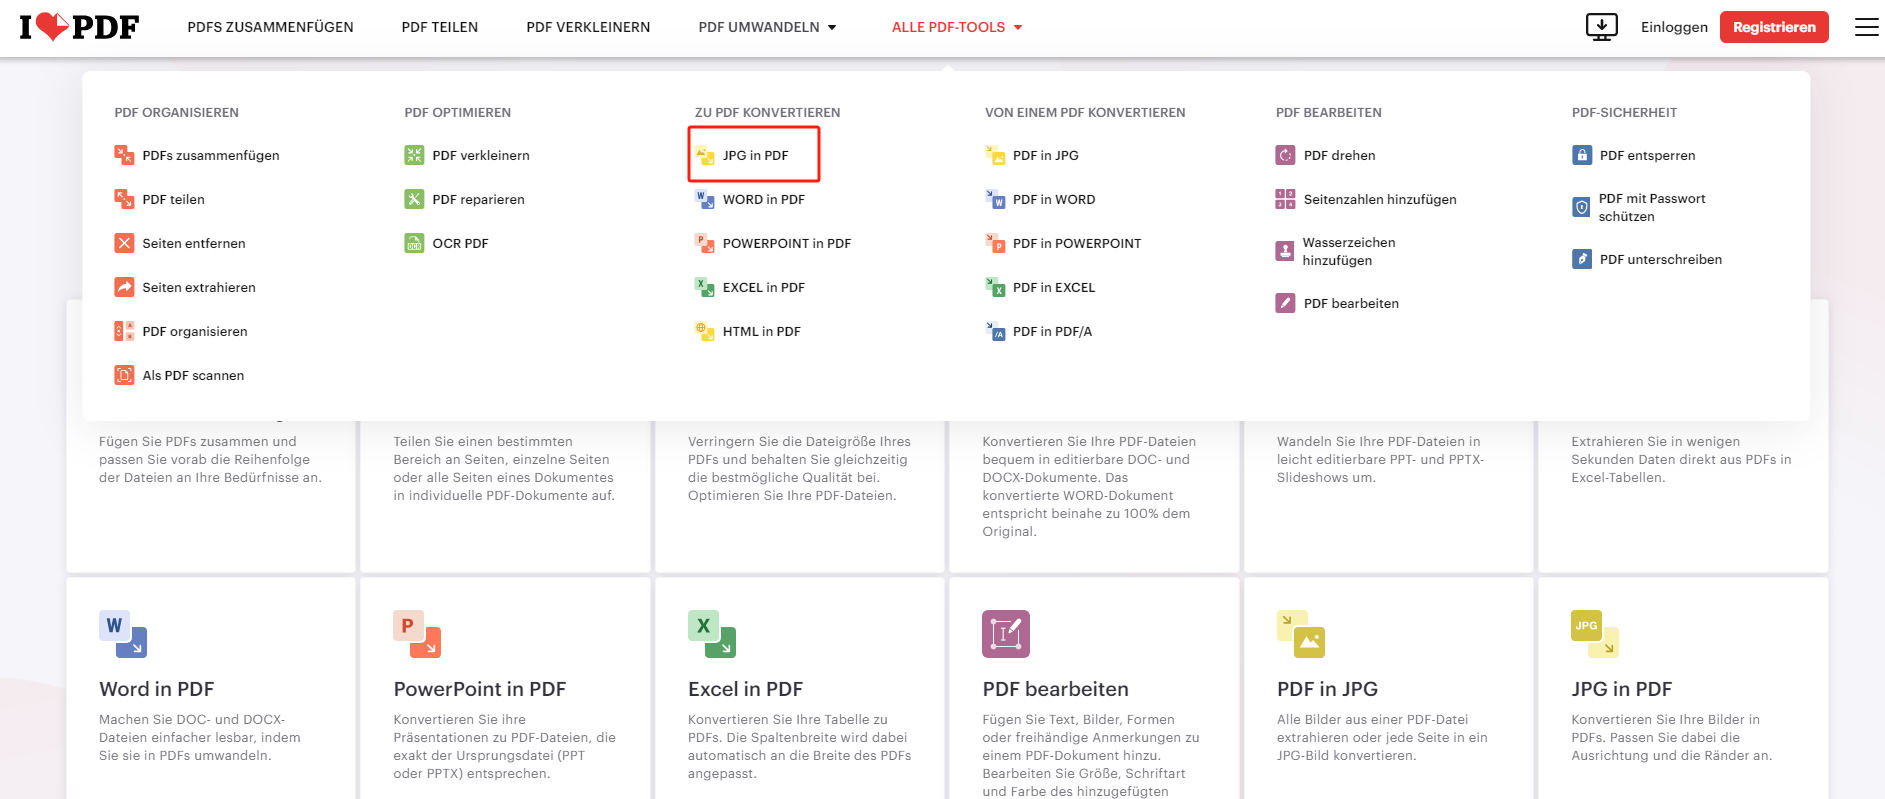The width and height of the screenshot is (1885, 799).
Task: Click the Registrieren button
Action: coord(1774,27)
